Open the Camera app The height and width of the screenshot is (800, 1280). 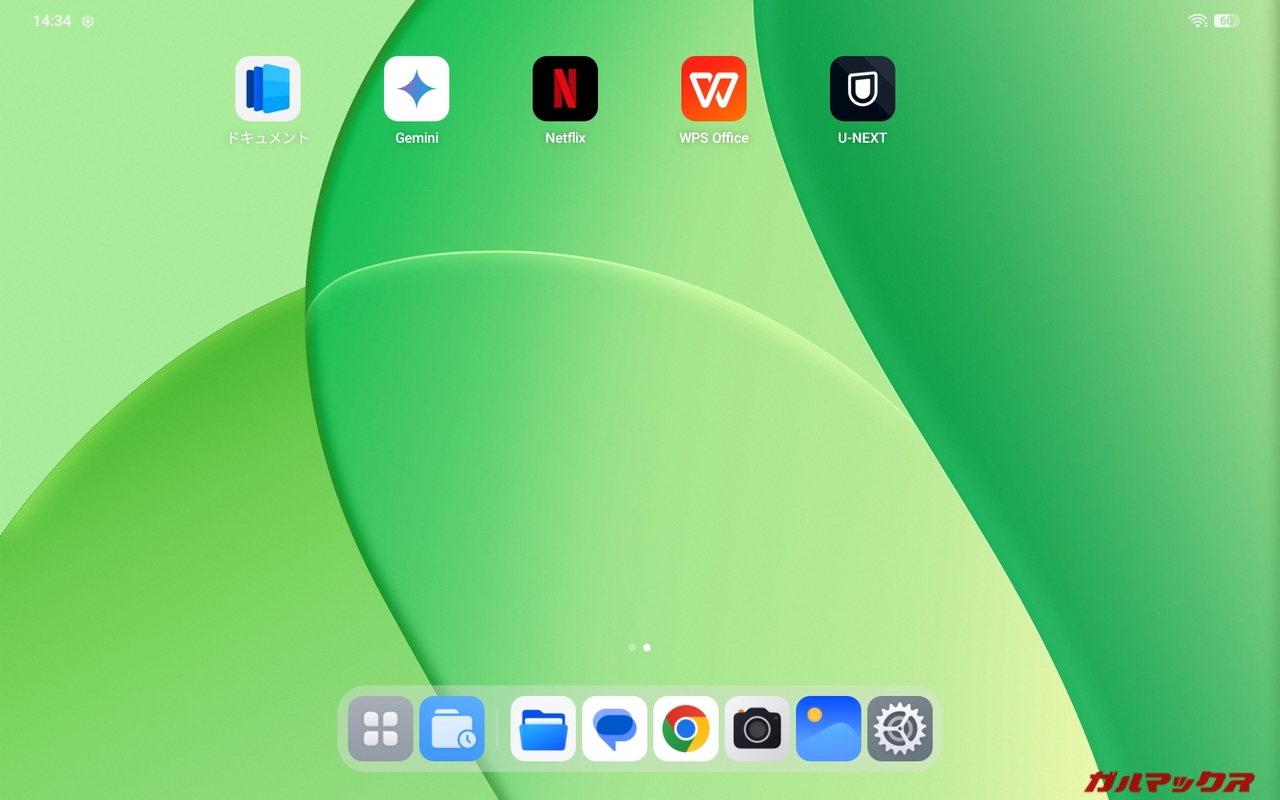click(x=757, y=729)
